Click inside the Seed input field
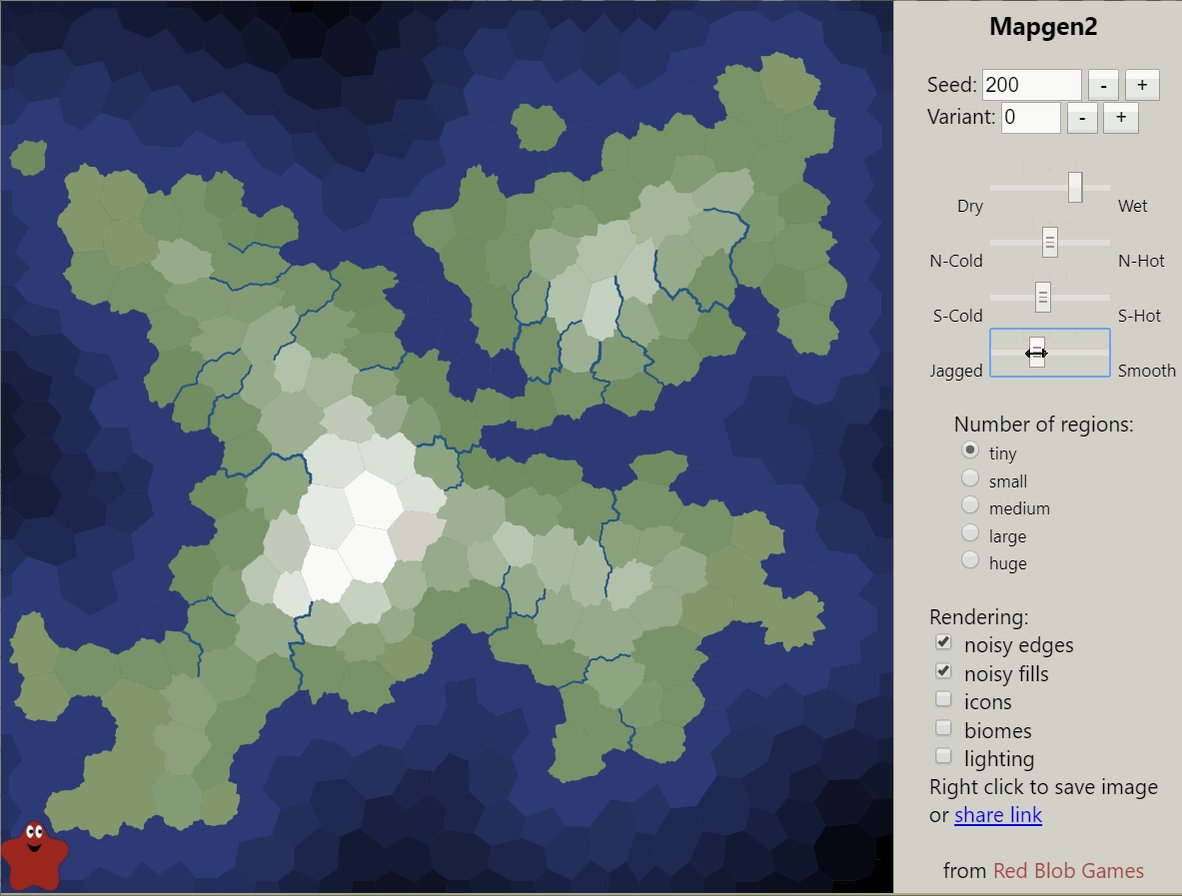Image resolution: width=1182 pixels, height=896 pixels. point(1031,86)
